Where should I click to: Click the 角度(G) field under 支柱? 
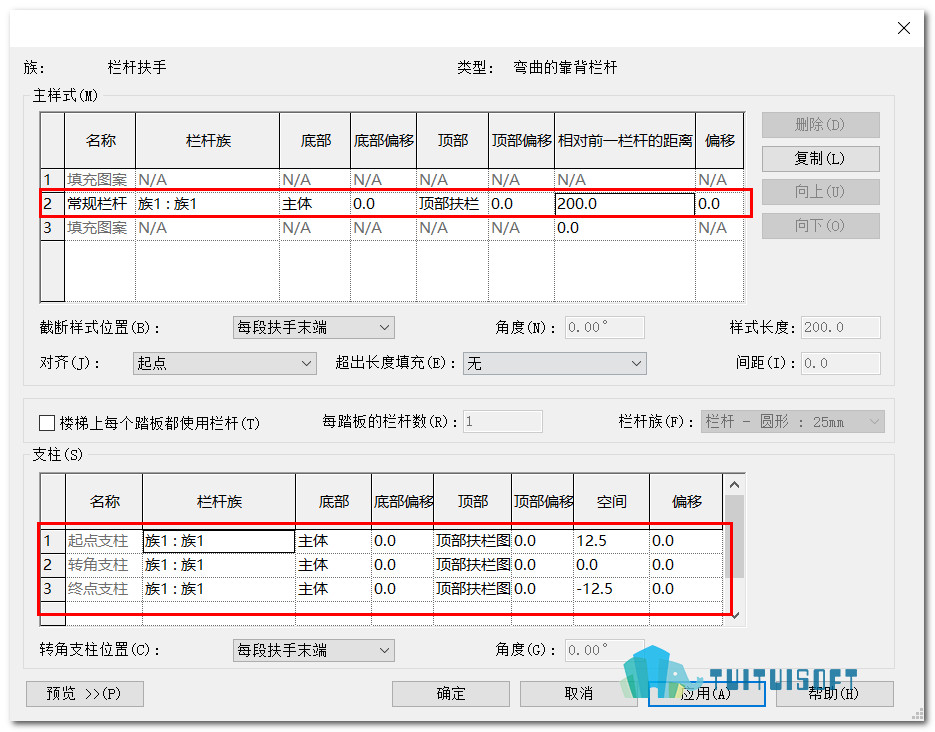point(605,650)
